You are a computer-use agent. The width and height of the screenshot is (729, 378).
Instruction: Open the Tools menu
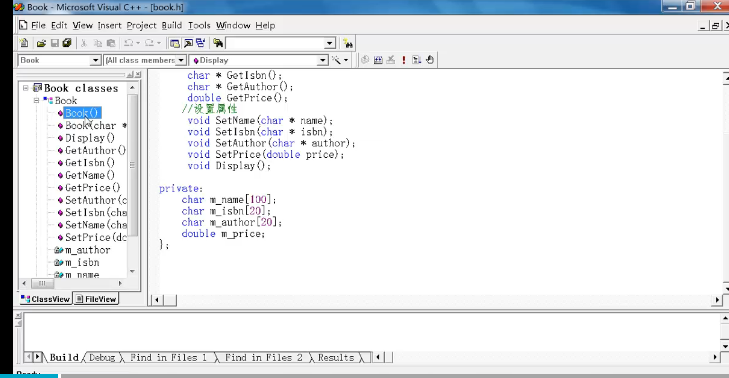coord(199,25)
